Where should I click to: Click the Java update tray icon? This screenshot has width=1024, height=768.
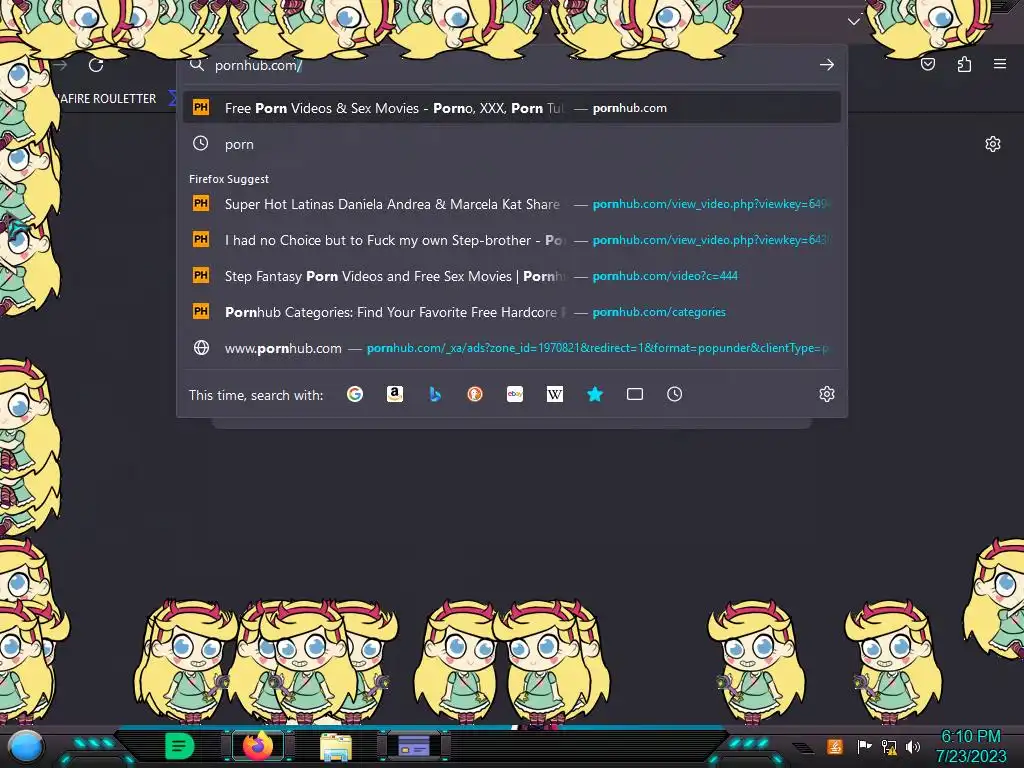835,746
